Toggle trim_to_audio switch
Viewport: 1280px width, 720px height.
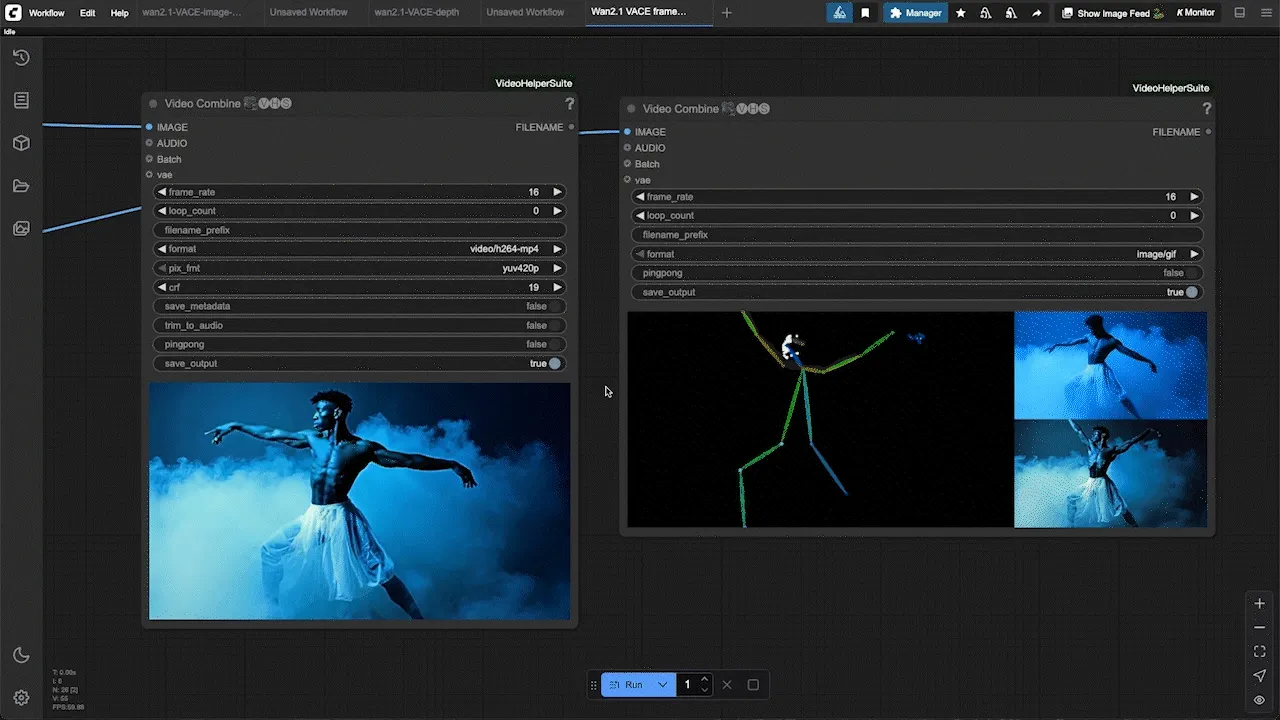tap(360, 325)
